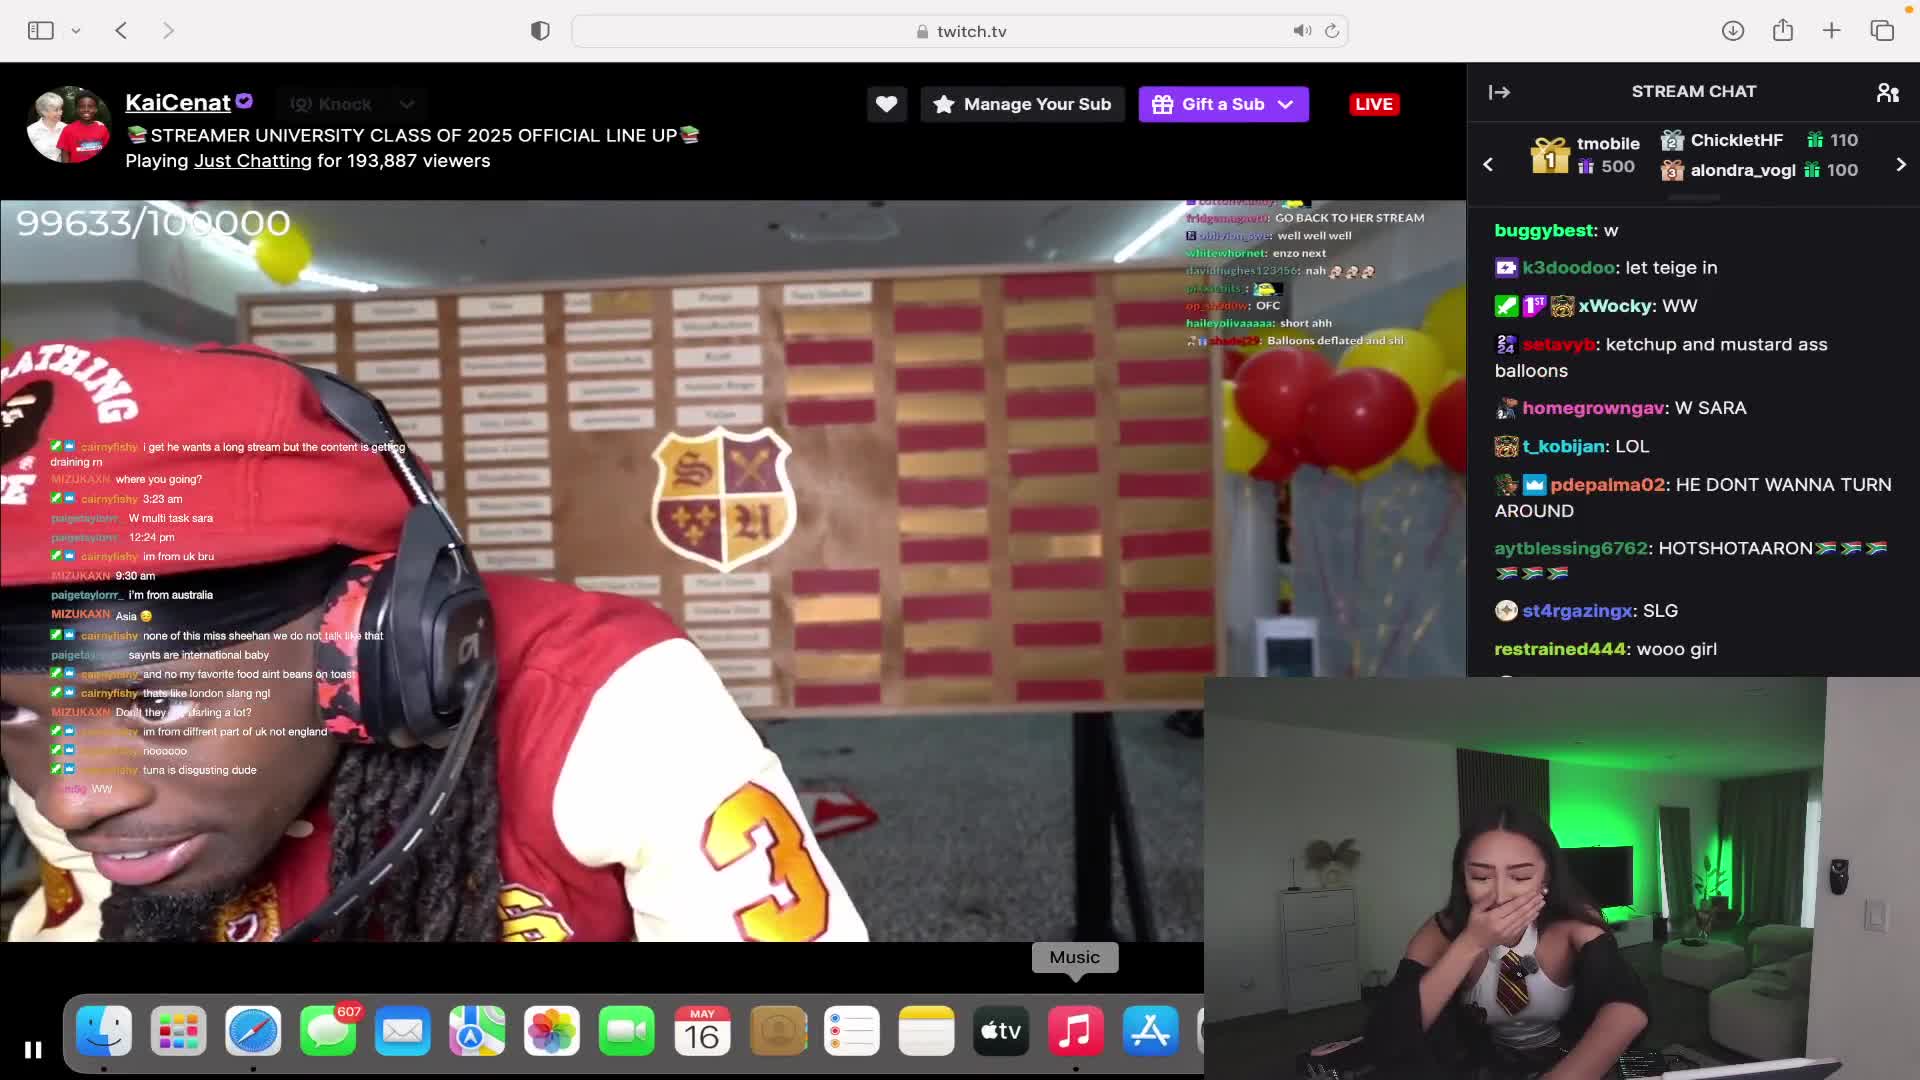The width and height of the screenshot is (1920, 1080).
Task: Expand the sidebar options chevron
Action: [76, 31]
